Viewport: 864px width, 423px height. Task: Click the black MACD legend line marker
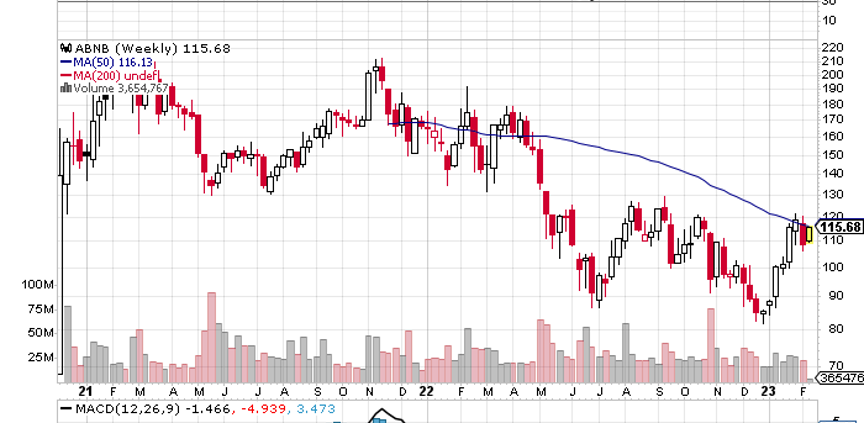click(x=64, y=409)
